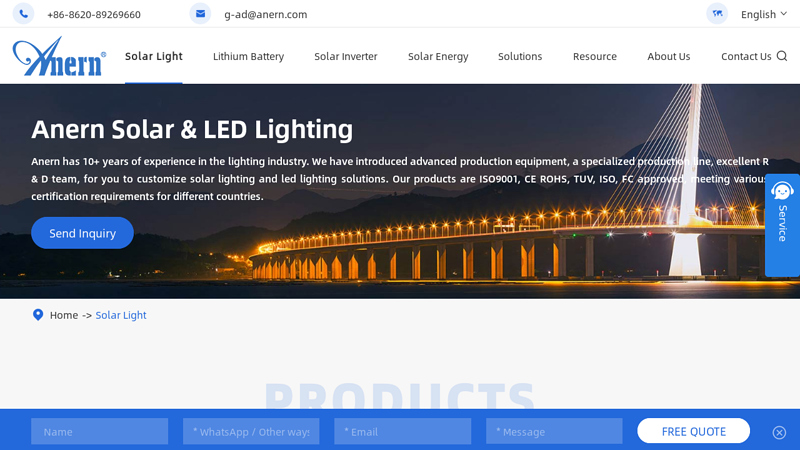Click the phone icon in top bar
The height and width of the screenshot is (450, 800).
pos(23,14)
